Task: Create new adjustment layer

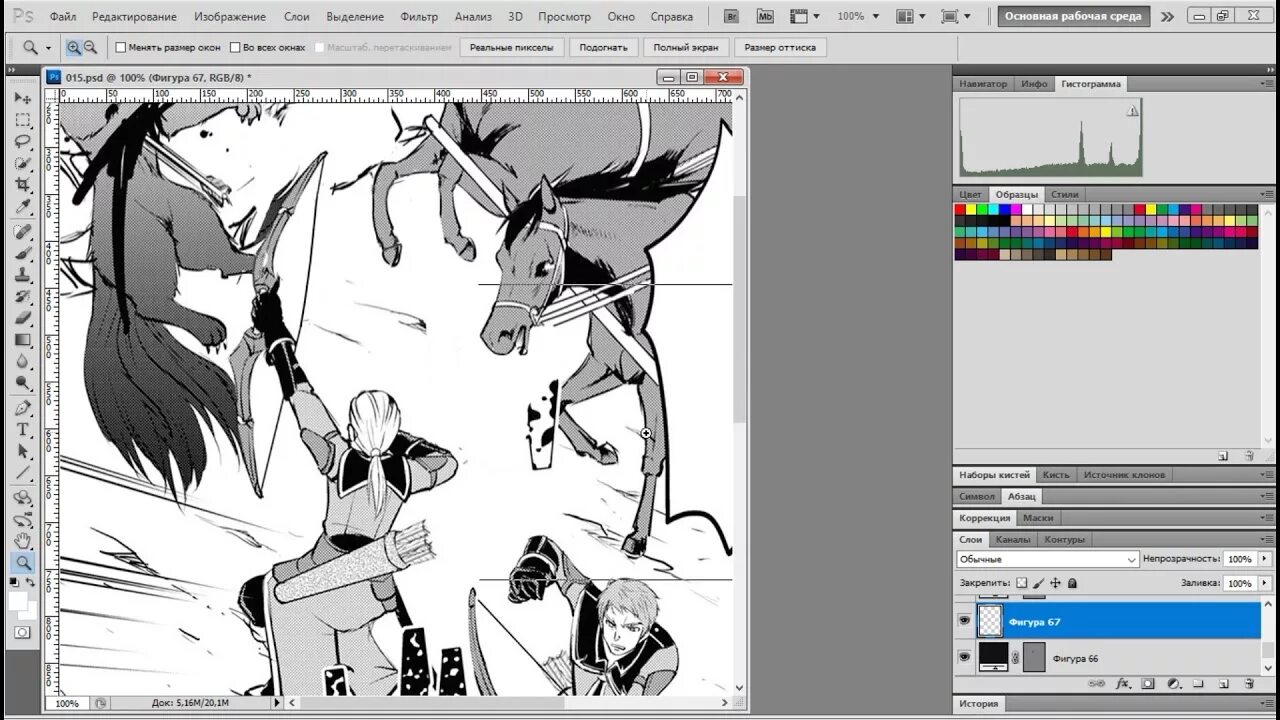Action: click(x=1172, y=684)
